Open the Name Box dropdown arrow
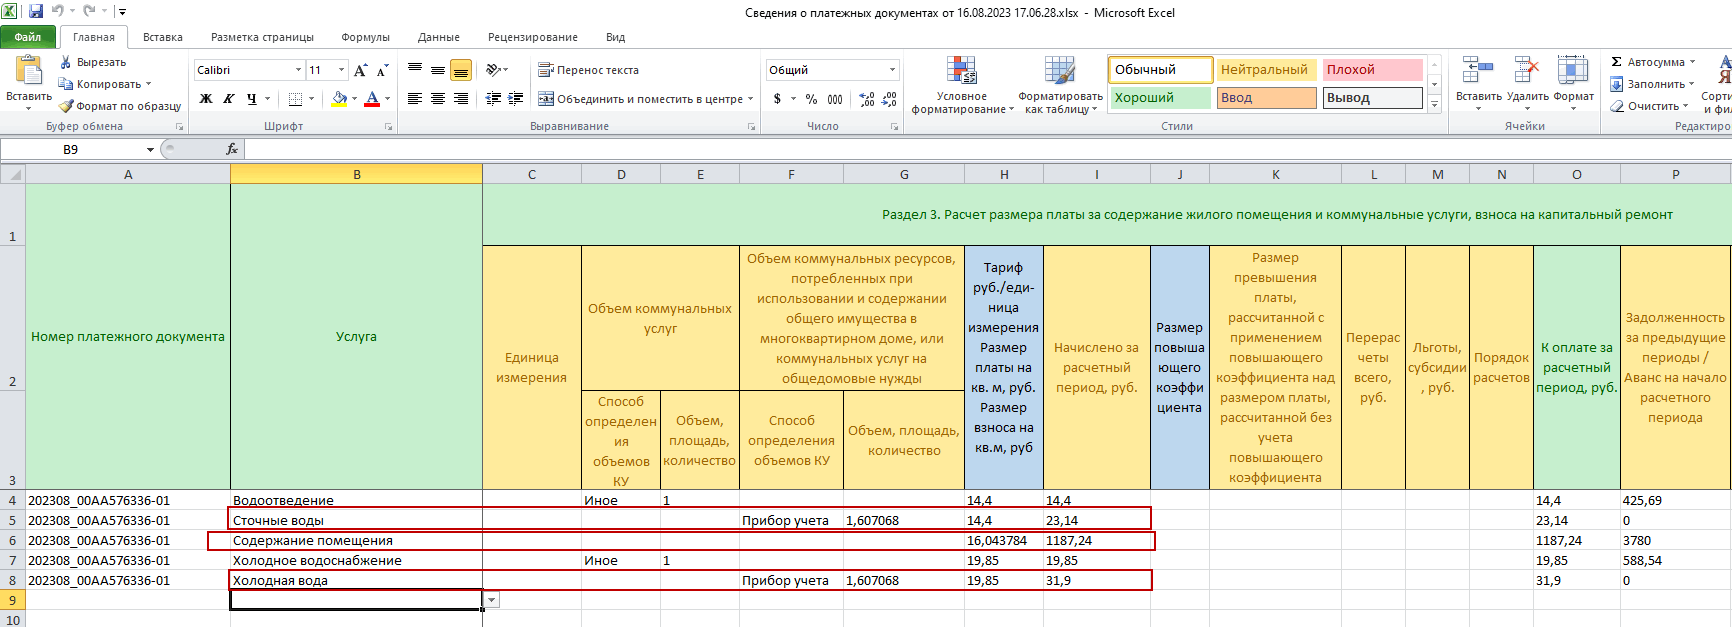Viewport: 1732px width, 627px height. 151,150
